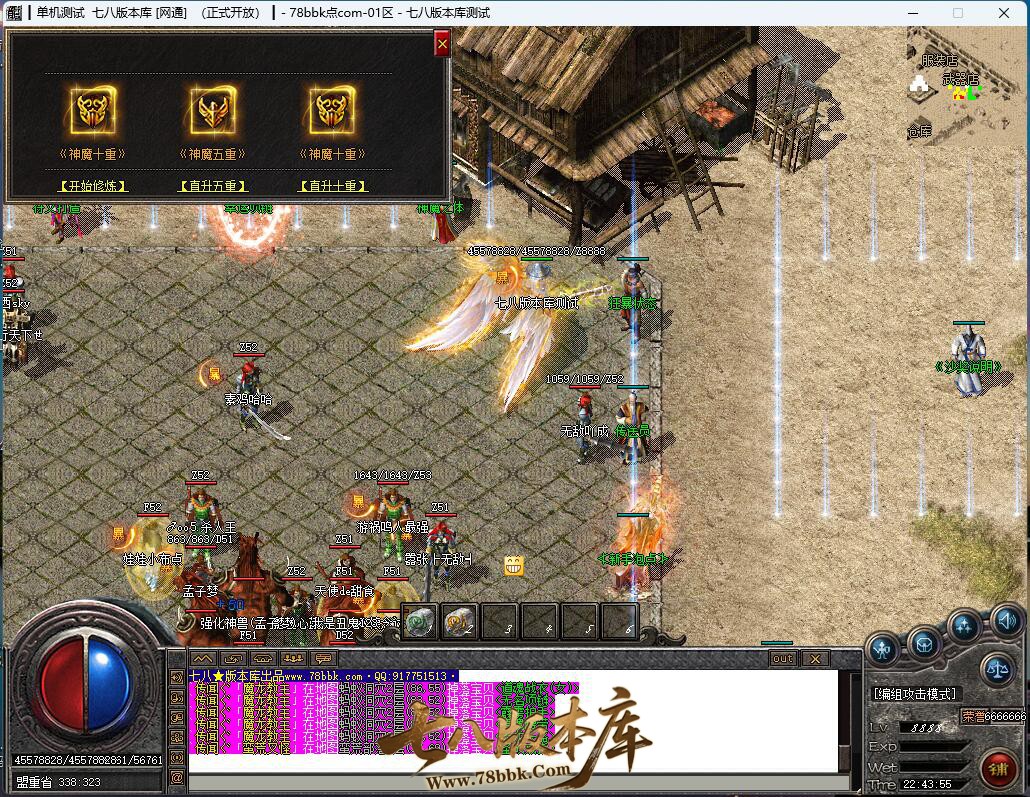
Task: Click the 仓库 label on minimap
Action: tap(920, 131)
